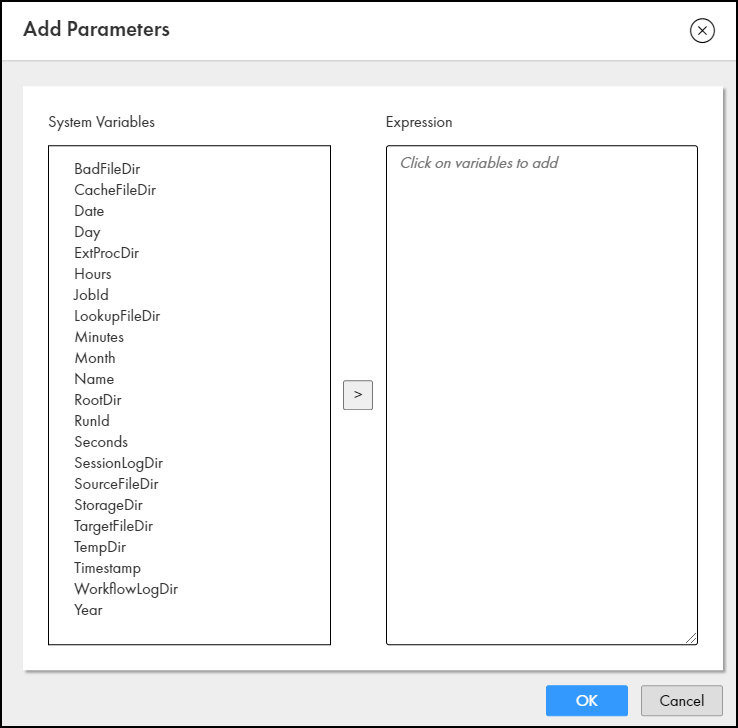Pick the Minutes variable
This screenshot has height=728, width=738.
(99, 337)
